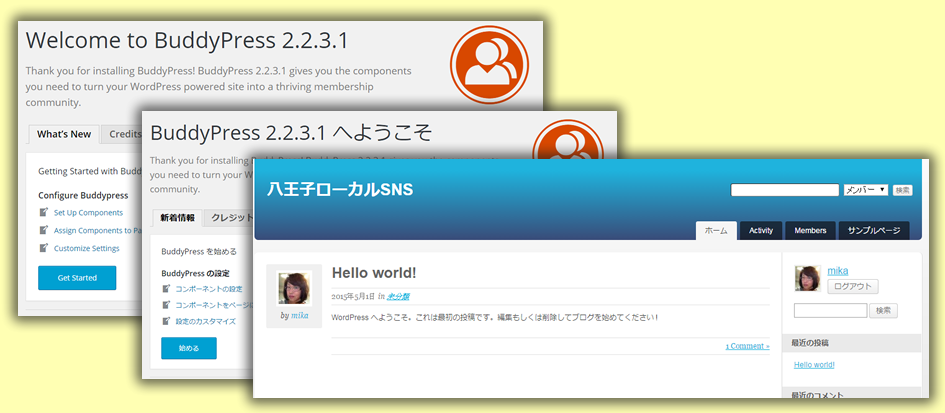Open the Customize Settings link

click(87, 248)
